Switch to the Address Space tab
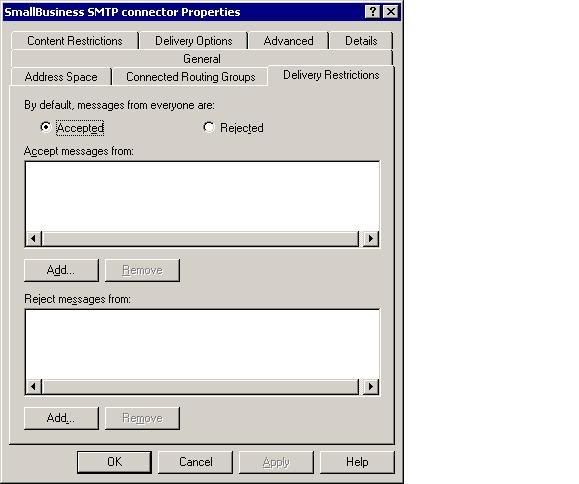This screenshot has width=579, height=484. [61, 77]
